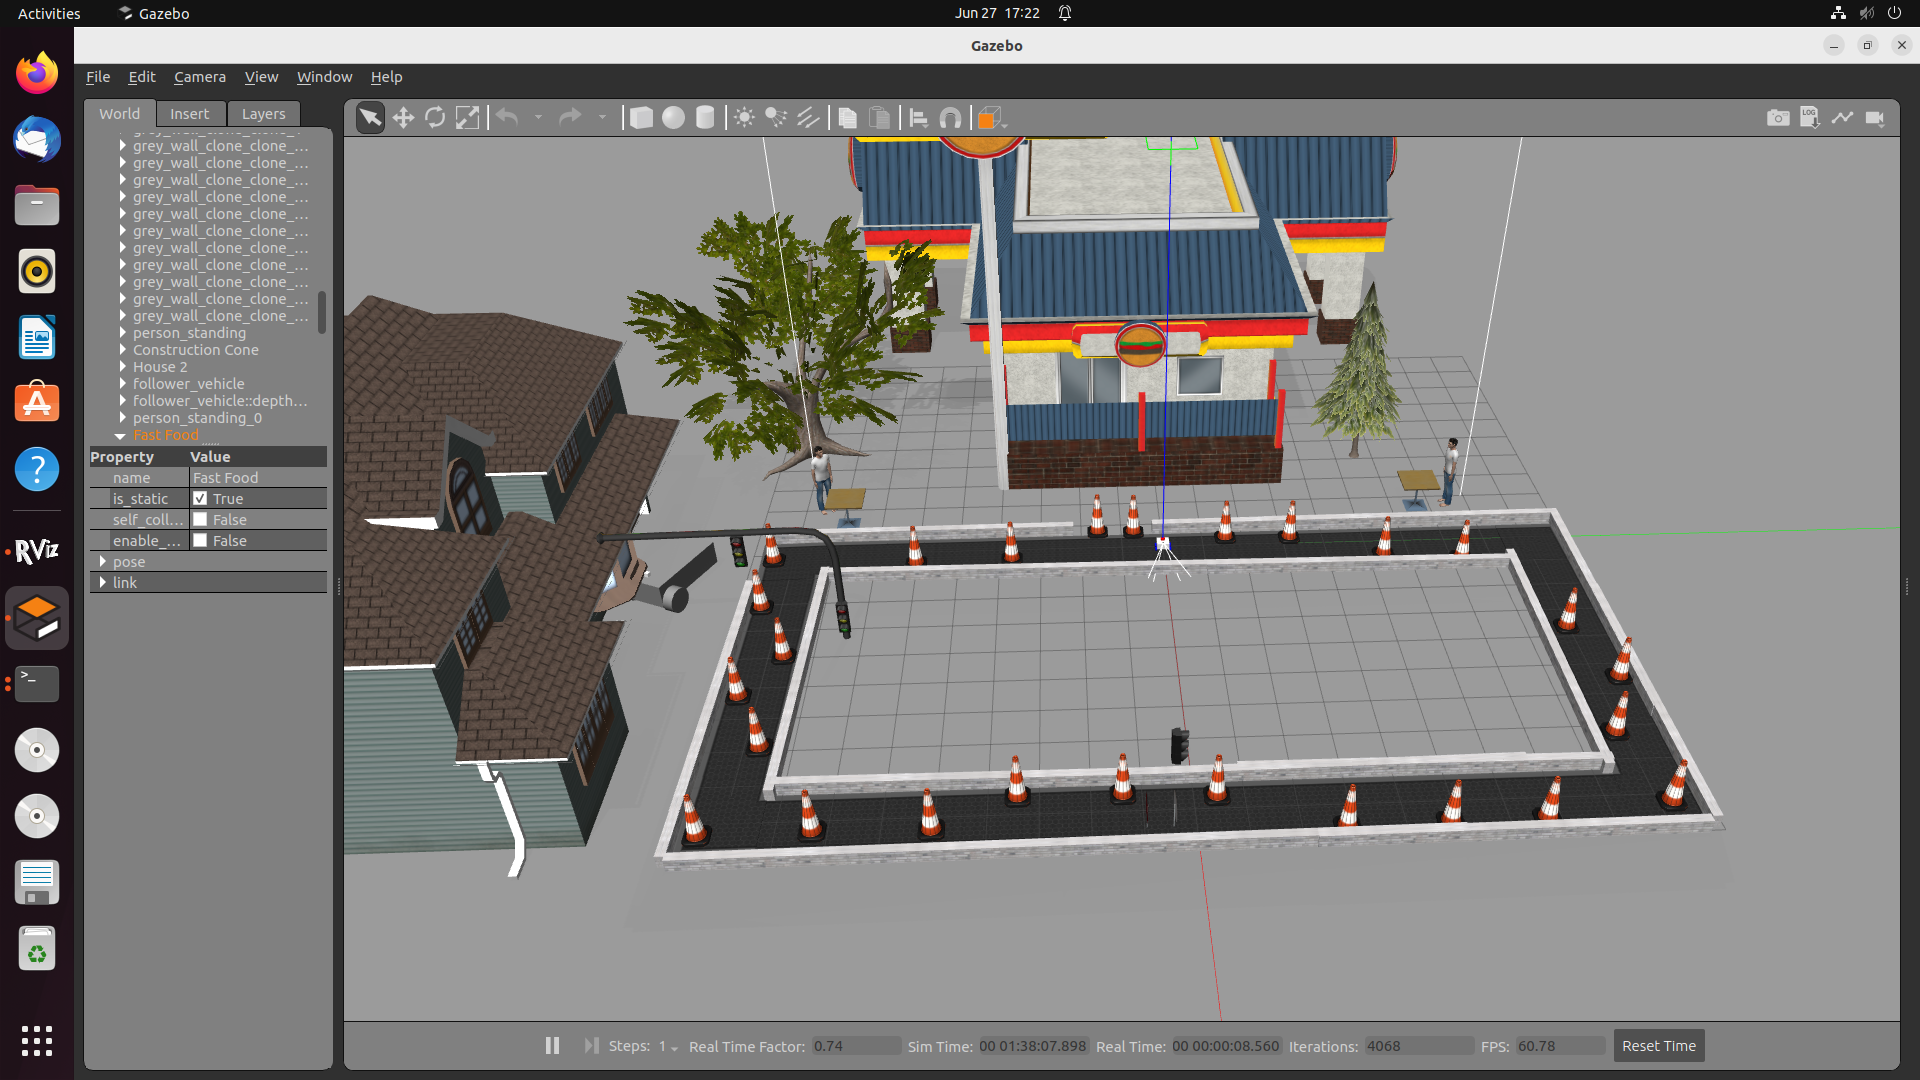1920x1080 pixels.
Task: Insert a sphere into the scene
Action: [x=673, y=117]
